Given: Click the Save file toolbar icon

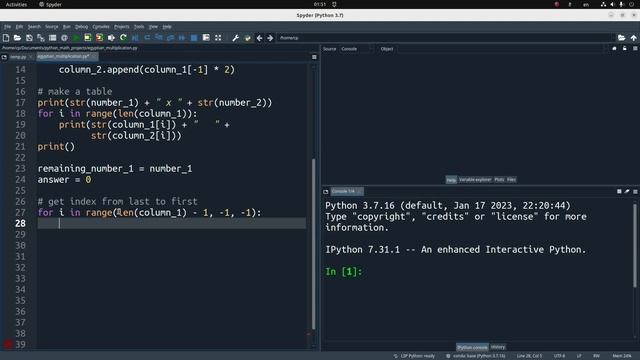Looking at the screenshot, I should tap(29, 38).
